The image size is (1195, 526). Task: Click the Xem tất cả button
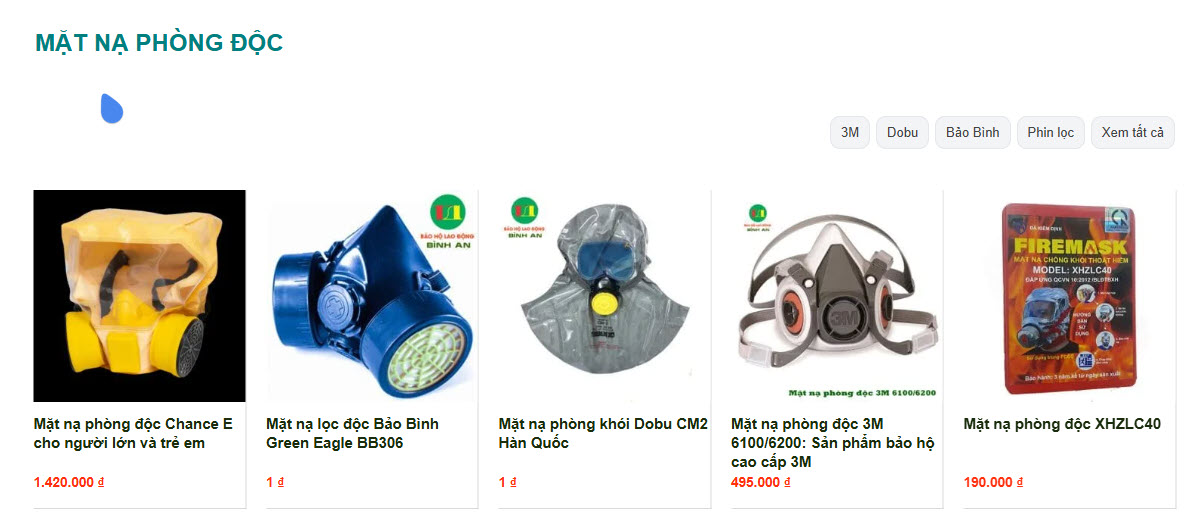click(x=1133, y=133)
